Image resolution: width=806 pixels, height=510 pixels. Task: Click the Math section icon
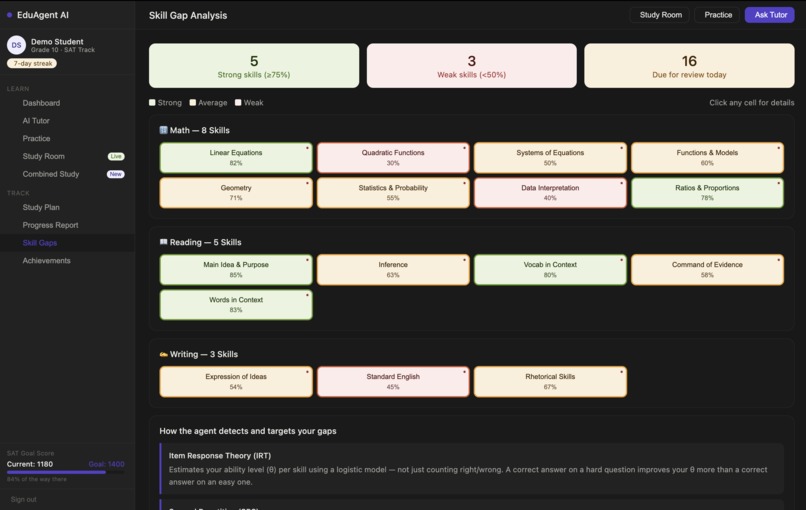click(x=163, y=130)
